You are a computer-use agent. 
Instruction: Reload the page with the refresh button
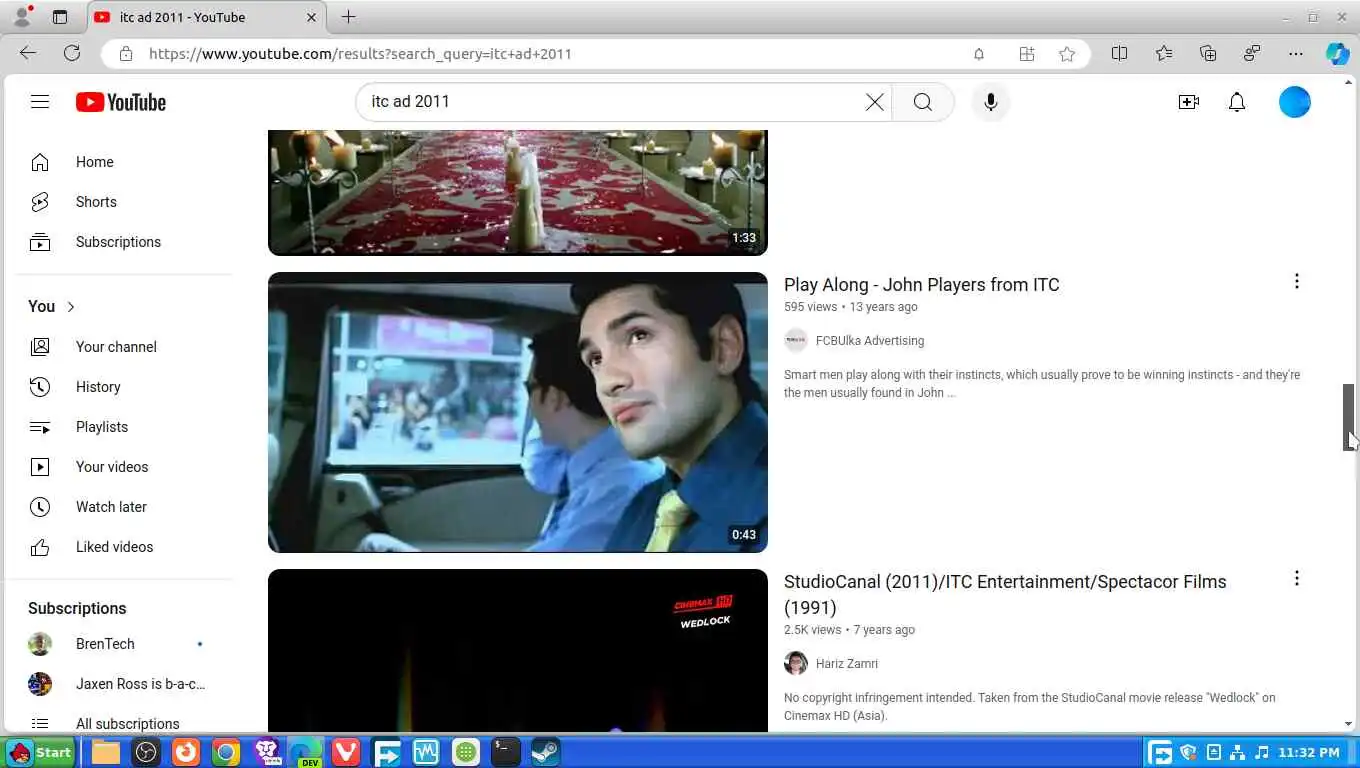click(x=72, y=54)
